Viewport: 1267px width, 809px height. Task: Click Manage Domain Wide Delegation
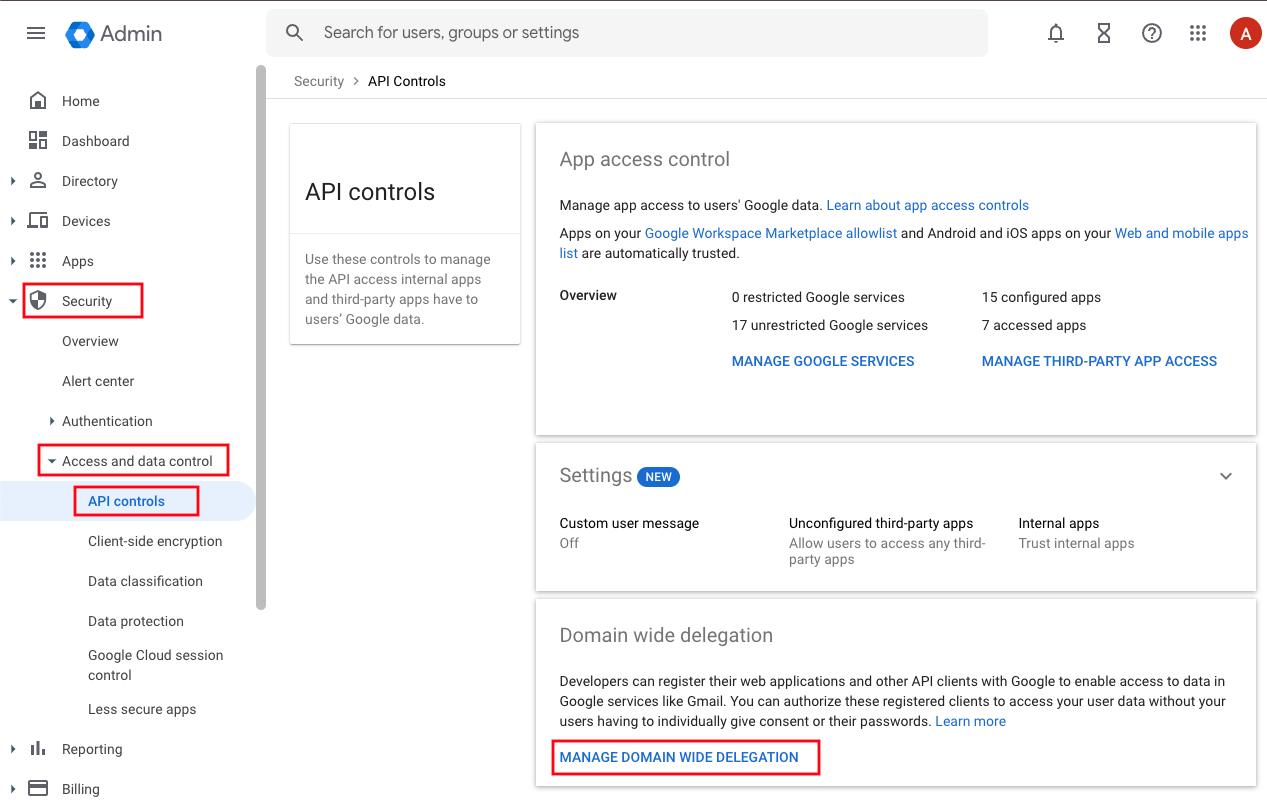[679, 757]
